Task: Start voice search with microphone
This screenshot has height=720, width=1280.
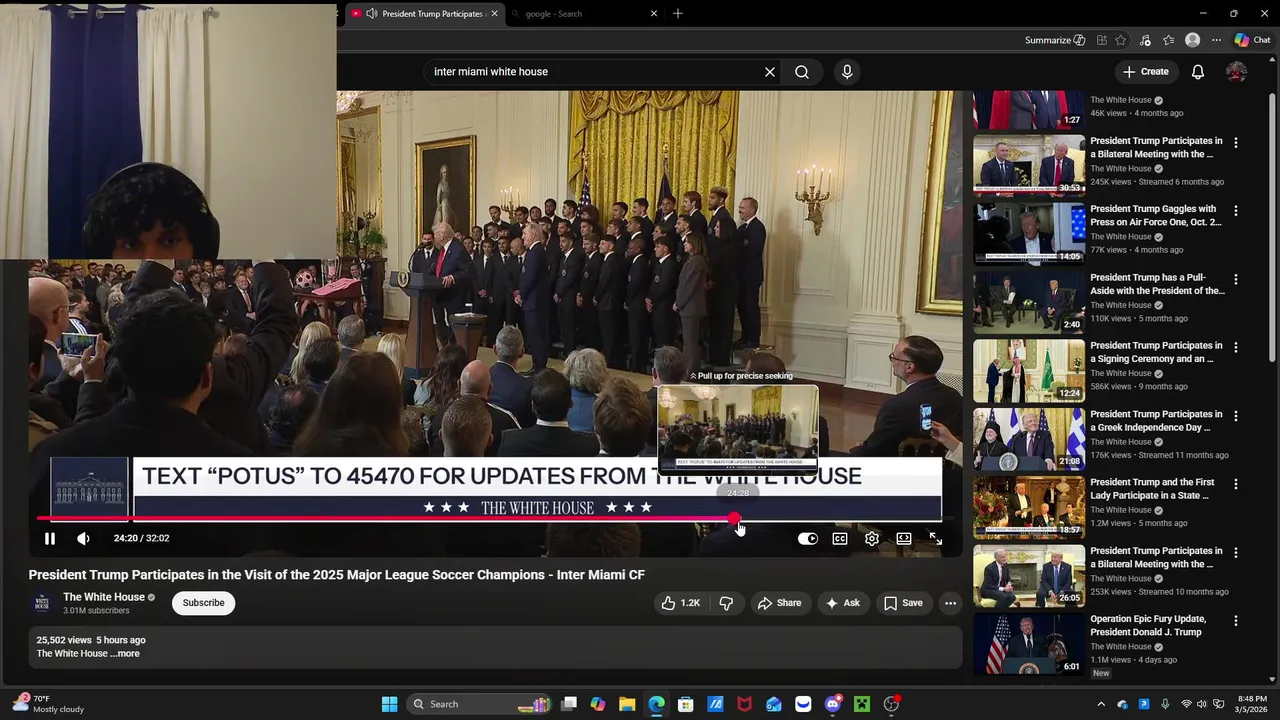Action: [847, 72]
